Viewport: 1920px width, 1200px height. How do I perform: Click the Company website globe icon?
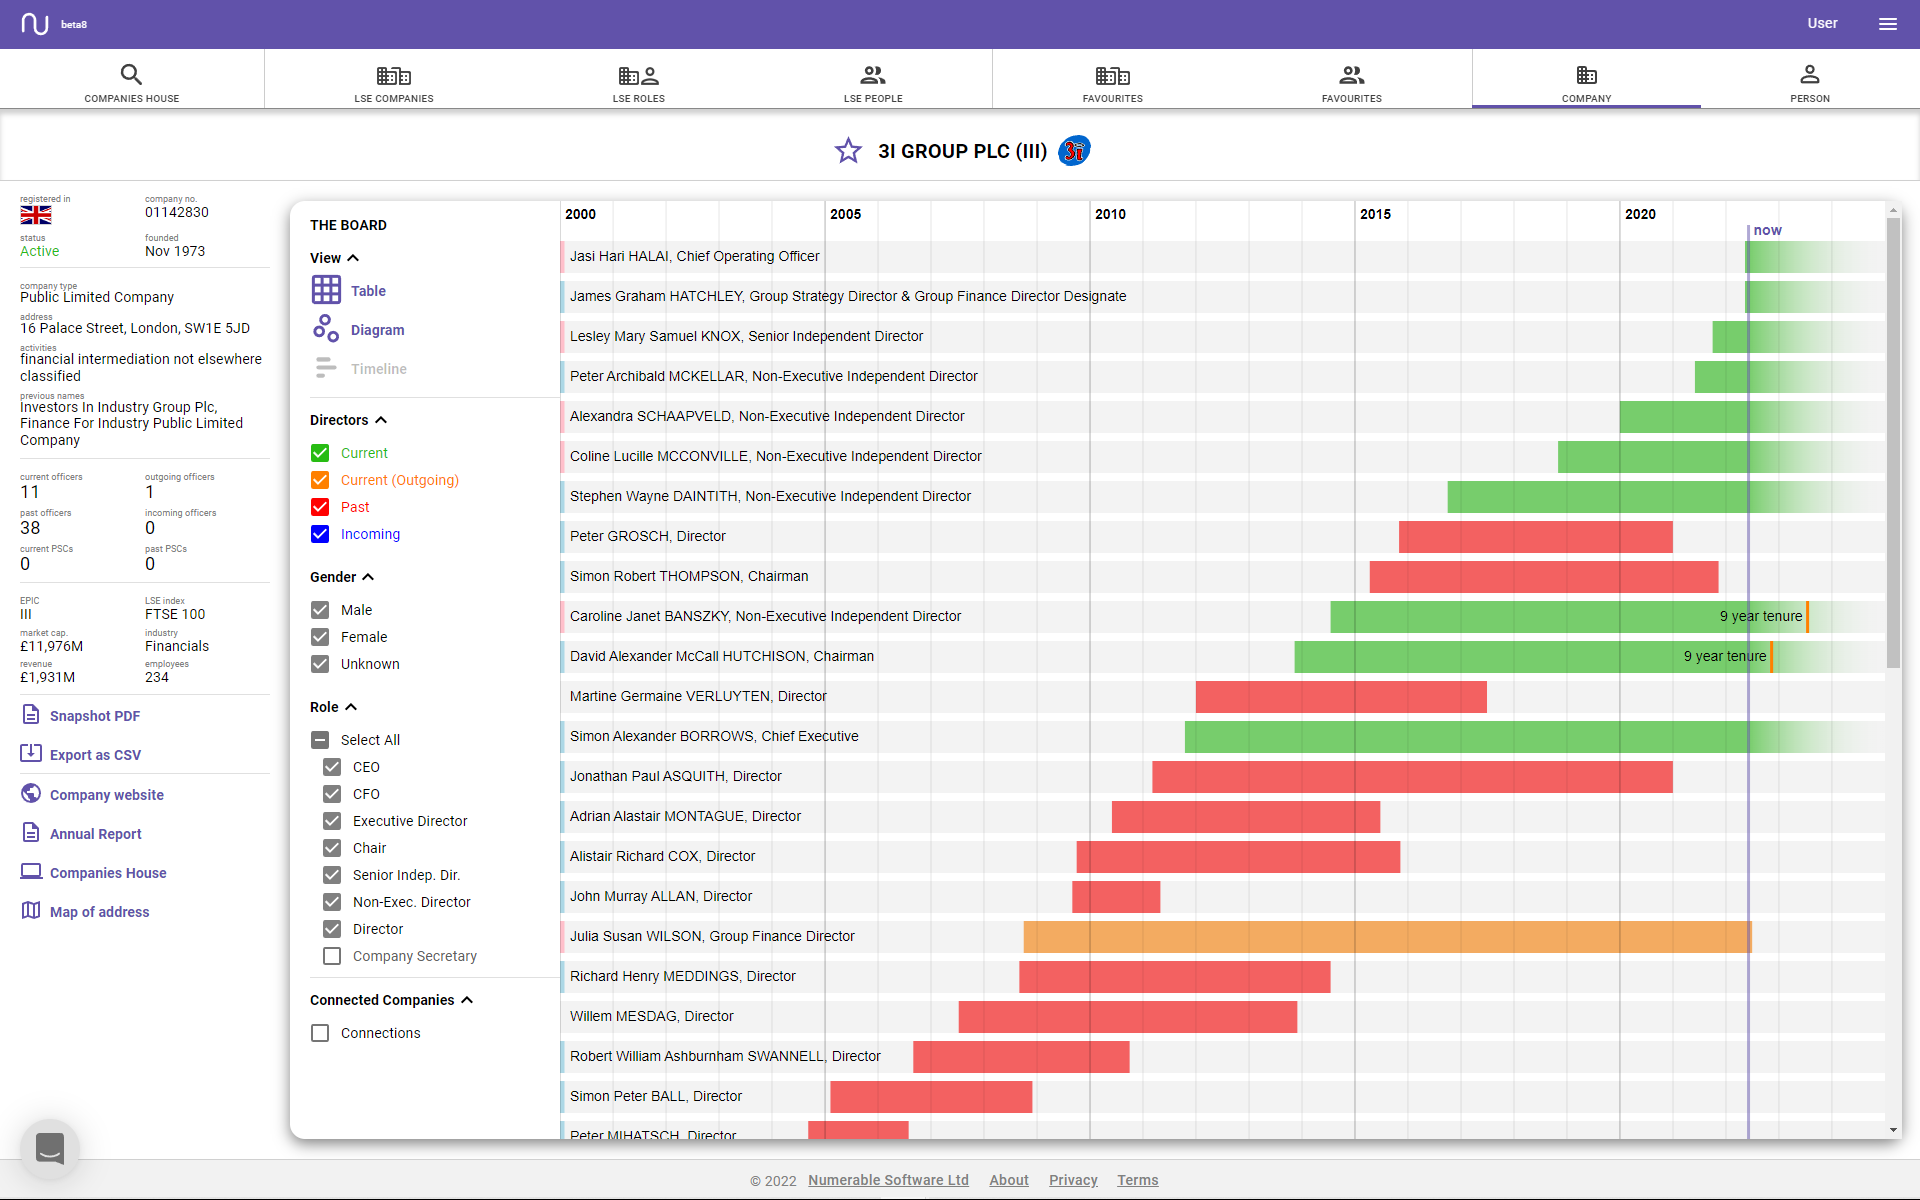click(x=31, y=794)
